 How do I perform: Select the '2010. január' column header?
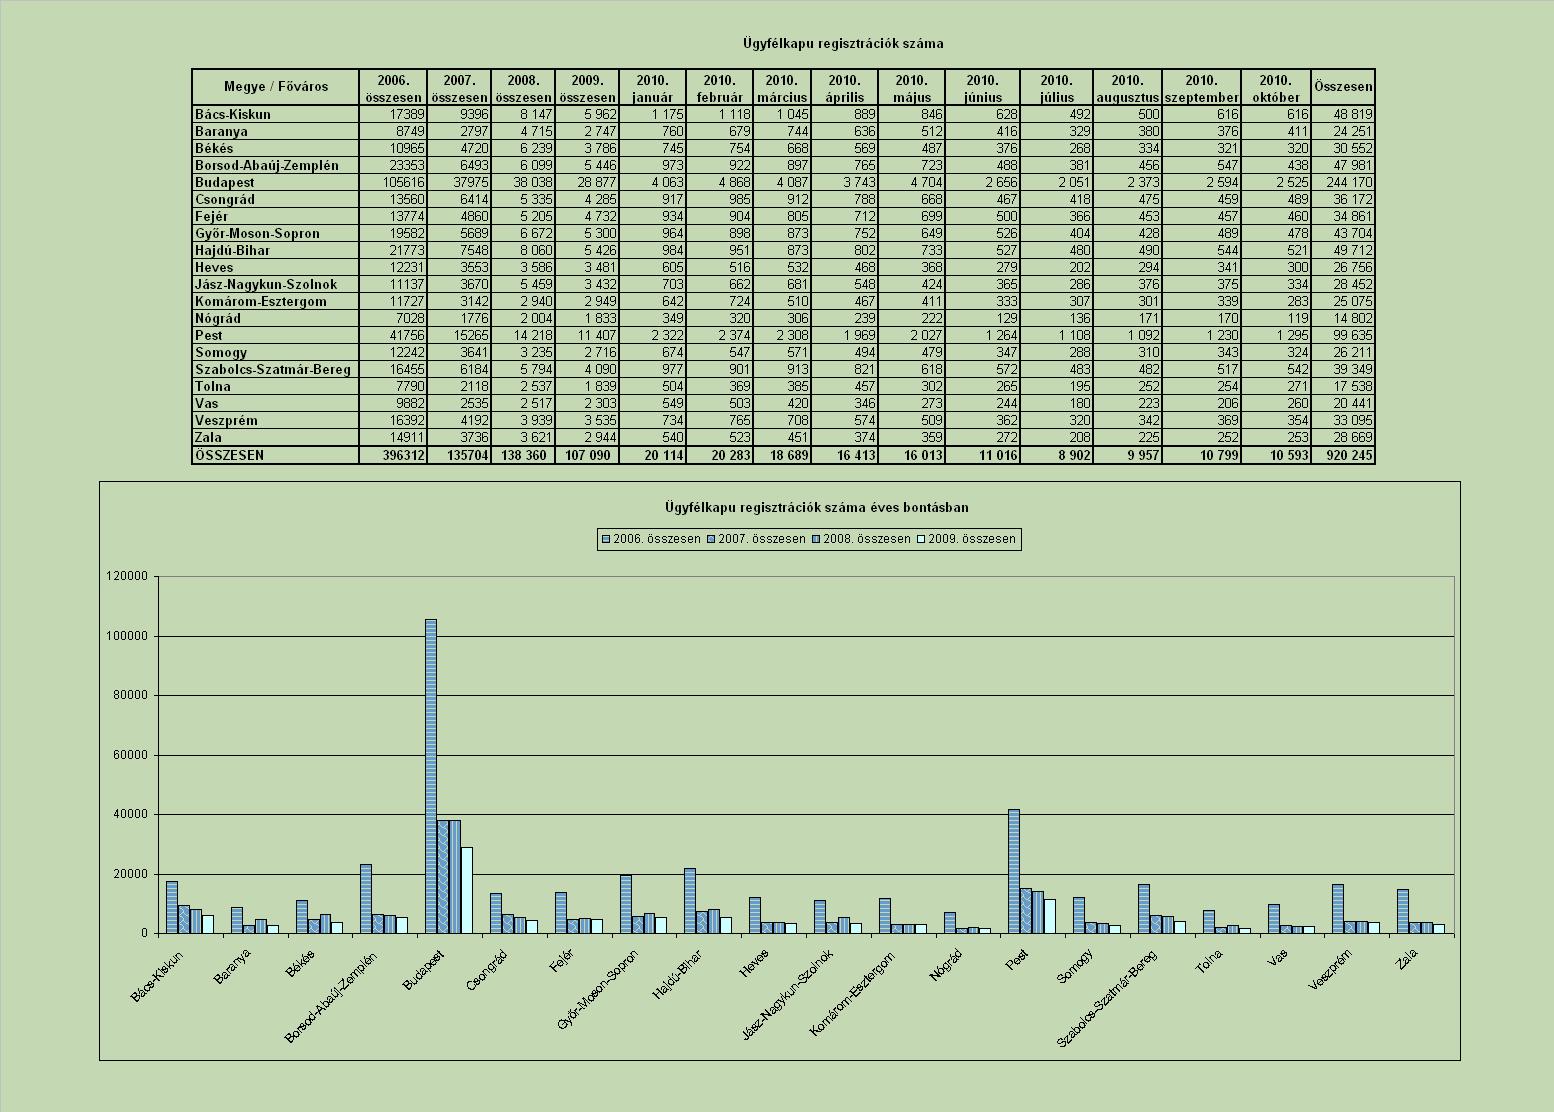click(x=652, y=88)
